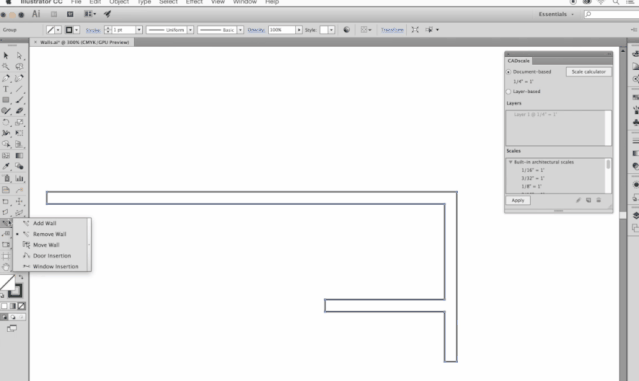The width and height of the screenshot is (639, 381).
Task: Open the Opacity dropdown arrow
Action: point(299,30)
